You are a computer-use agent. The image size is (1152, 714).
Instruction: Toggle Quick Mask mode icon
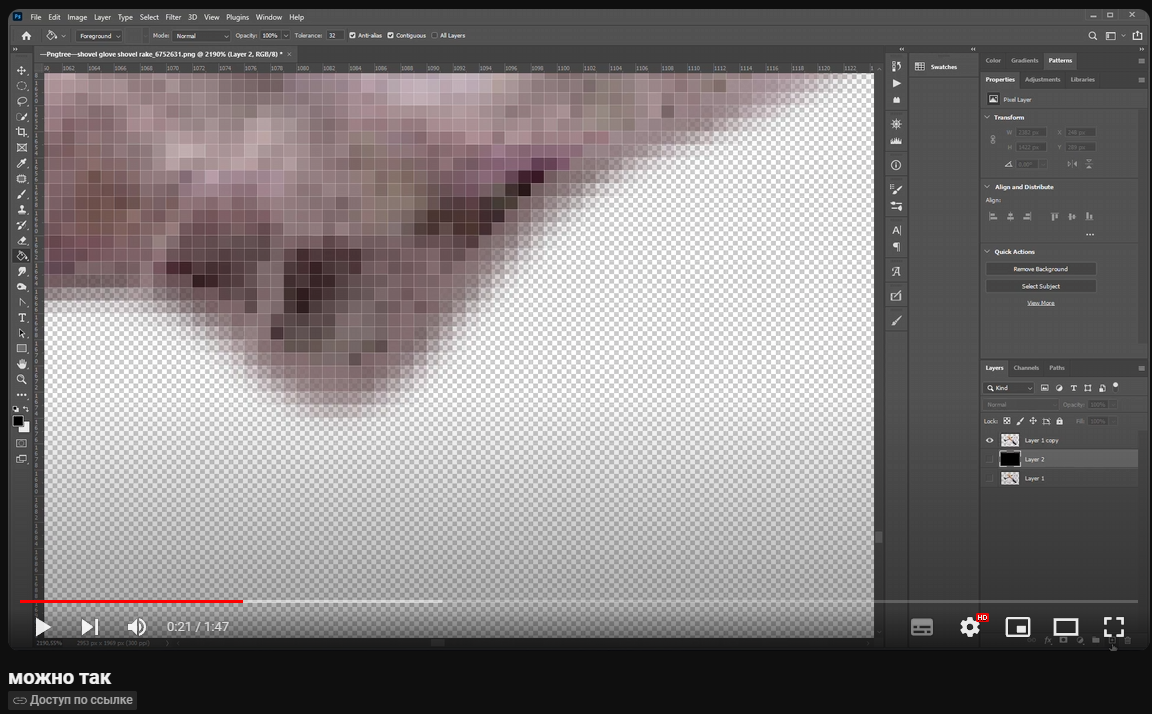pos(21,444)
